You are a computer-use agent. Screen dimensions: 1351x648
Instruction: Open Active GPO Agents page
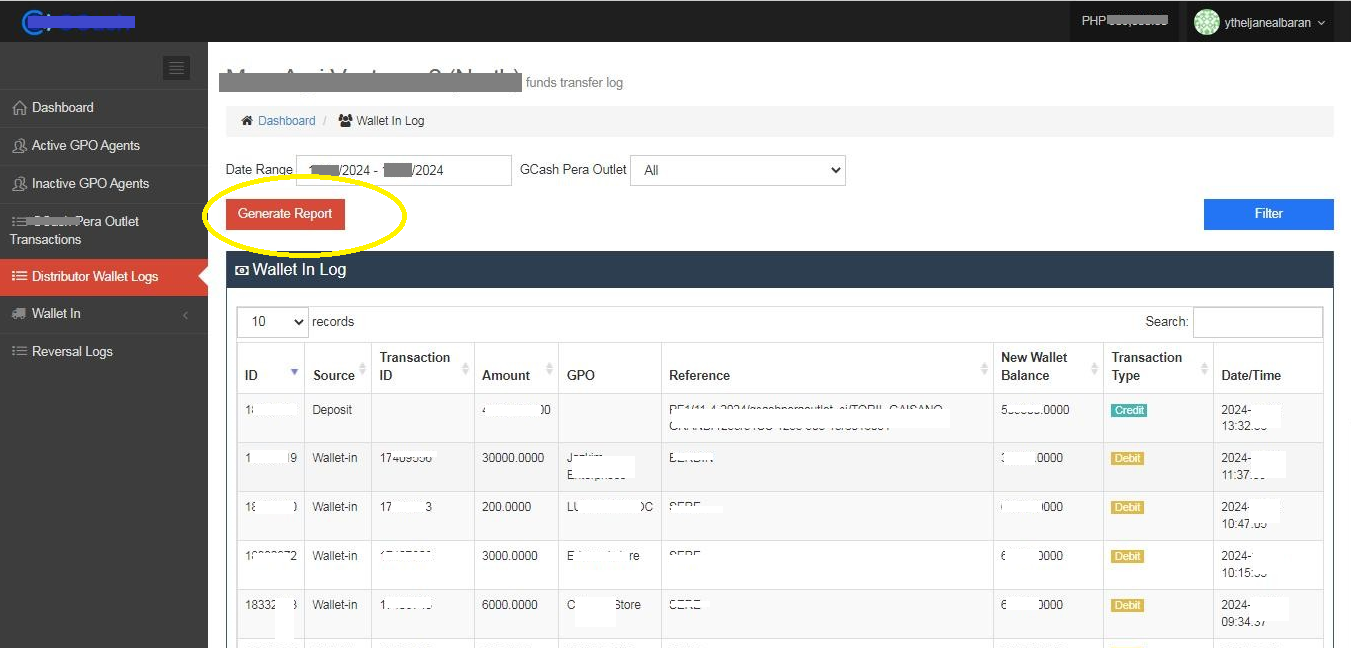click(104, 146)
